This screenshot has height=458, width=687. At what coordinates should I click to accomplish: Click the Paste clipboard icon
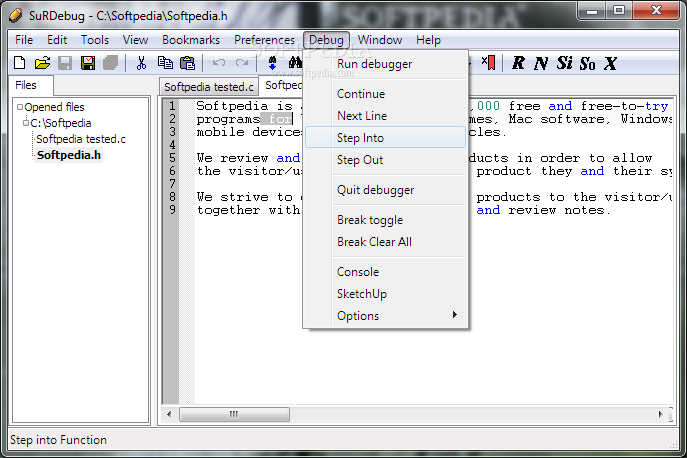click(188, 63)
